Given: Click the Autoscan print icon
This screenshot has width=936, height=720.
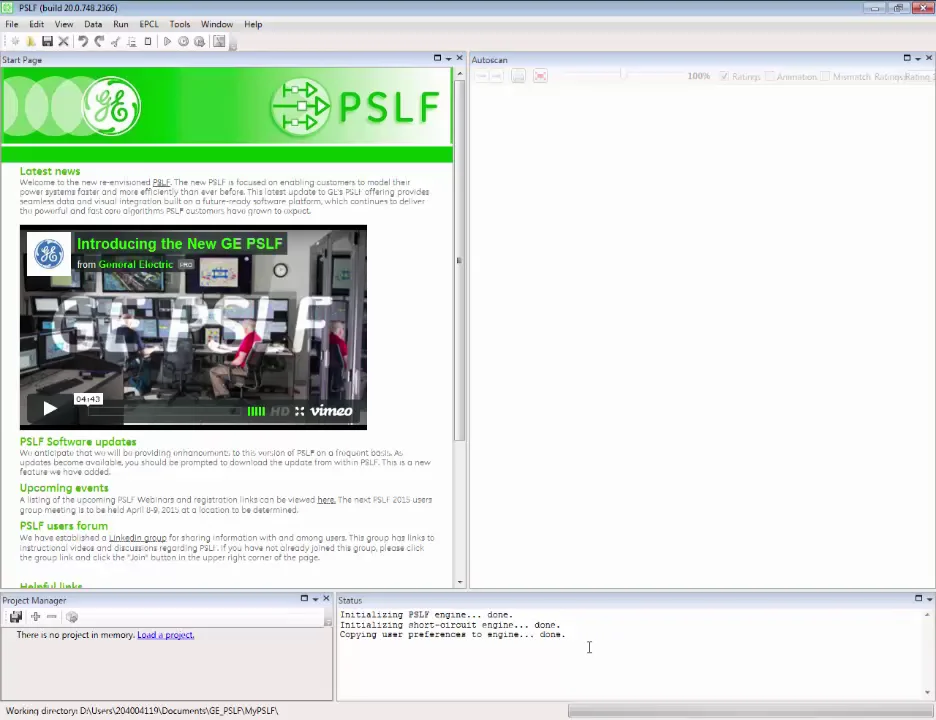Looking at the screenshot, I should click(x=518, y=76).
